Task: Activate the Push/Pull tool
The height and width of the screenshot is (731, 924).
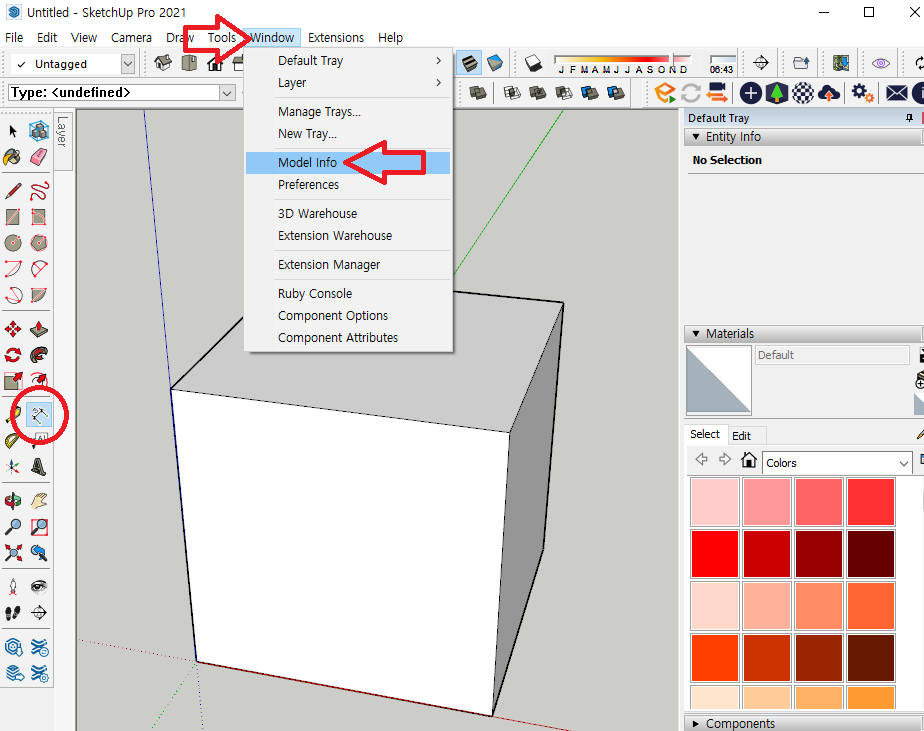Action: click(x=39, y=329)
